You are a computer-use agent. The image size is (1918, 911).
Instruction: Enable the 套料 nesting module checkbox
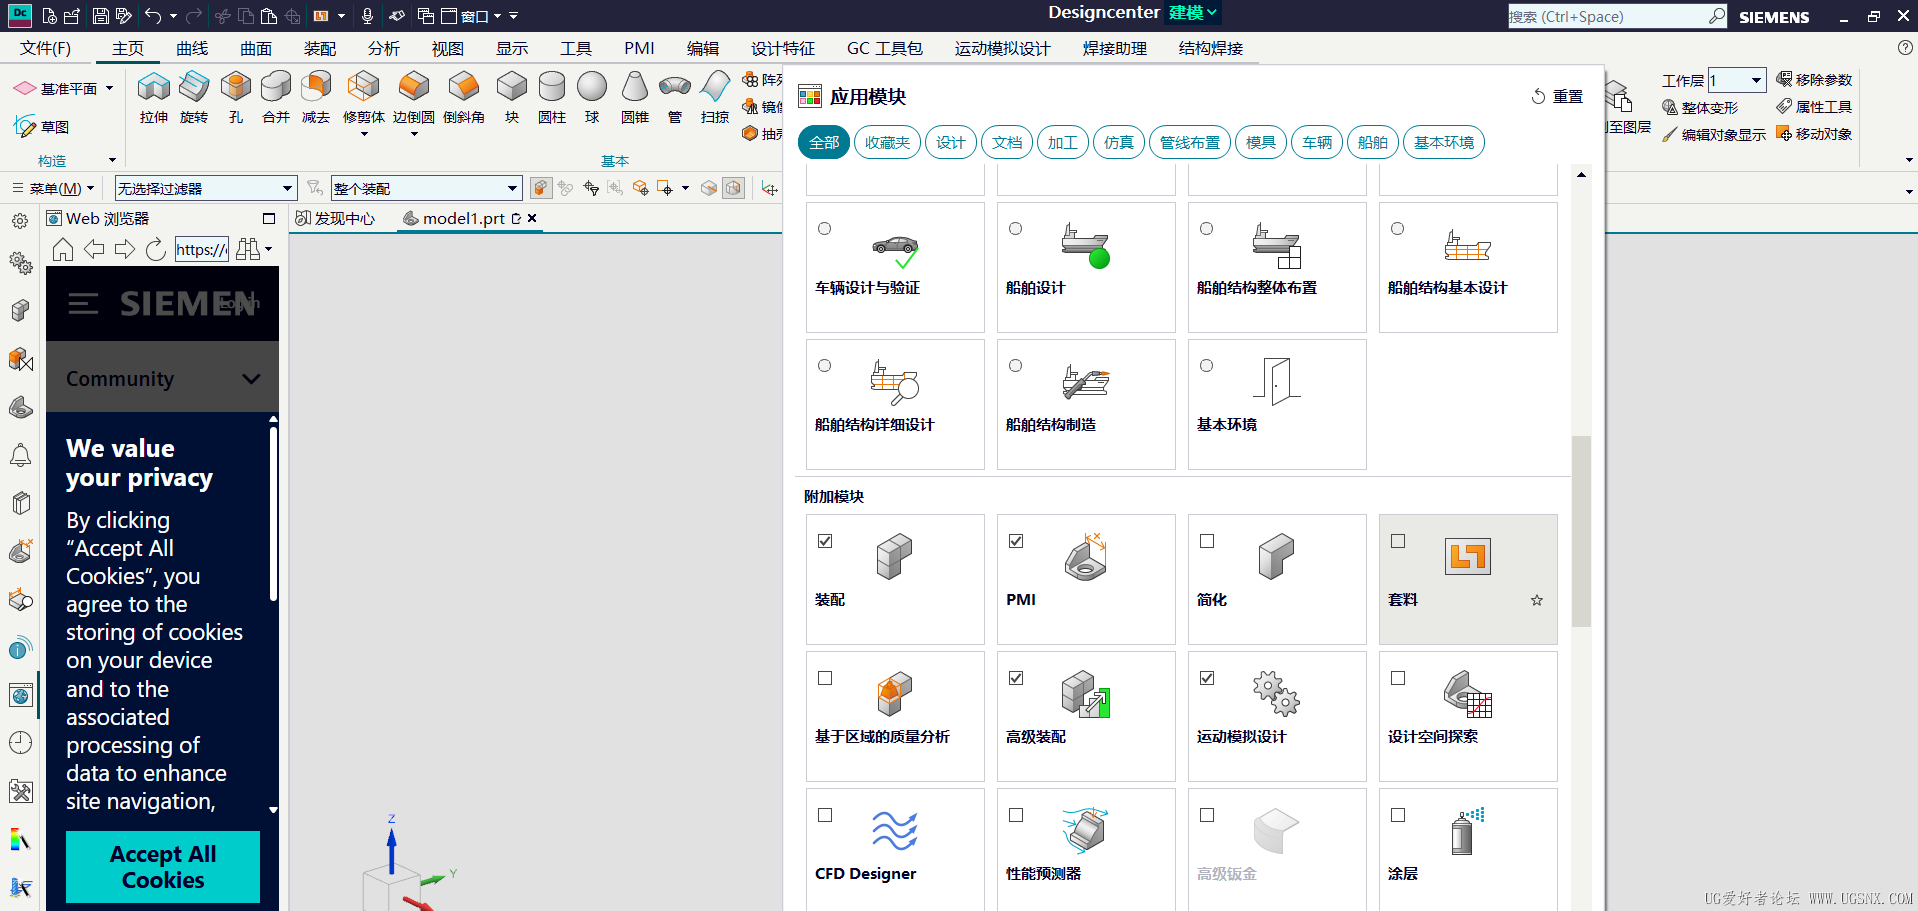[1398, 541]
